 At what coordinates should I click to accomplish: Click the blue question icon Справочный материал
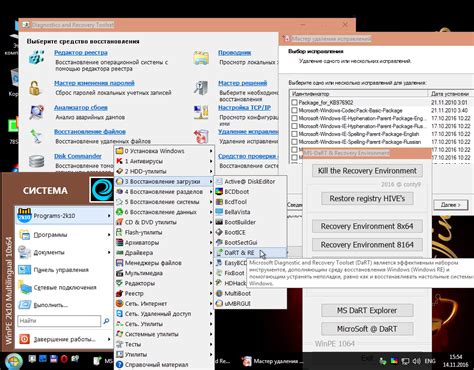119,365
